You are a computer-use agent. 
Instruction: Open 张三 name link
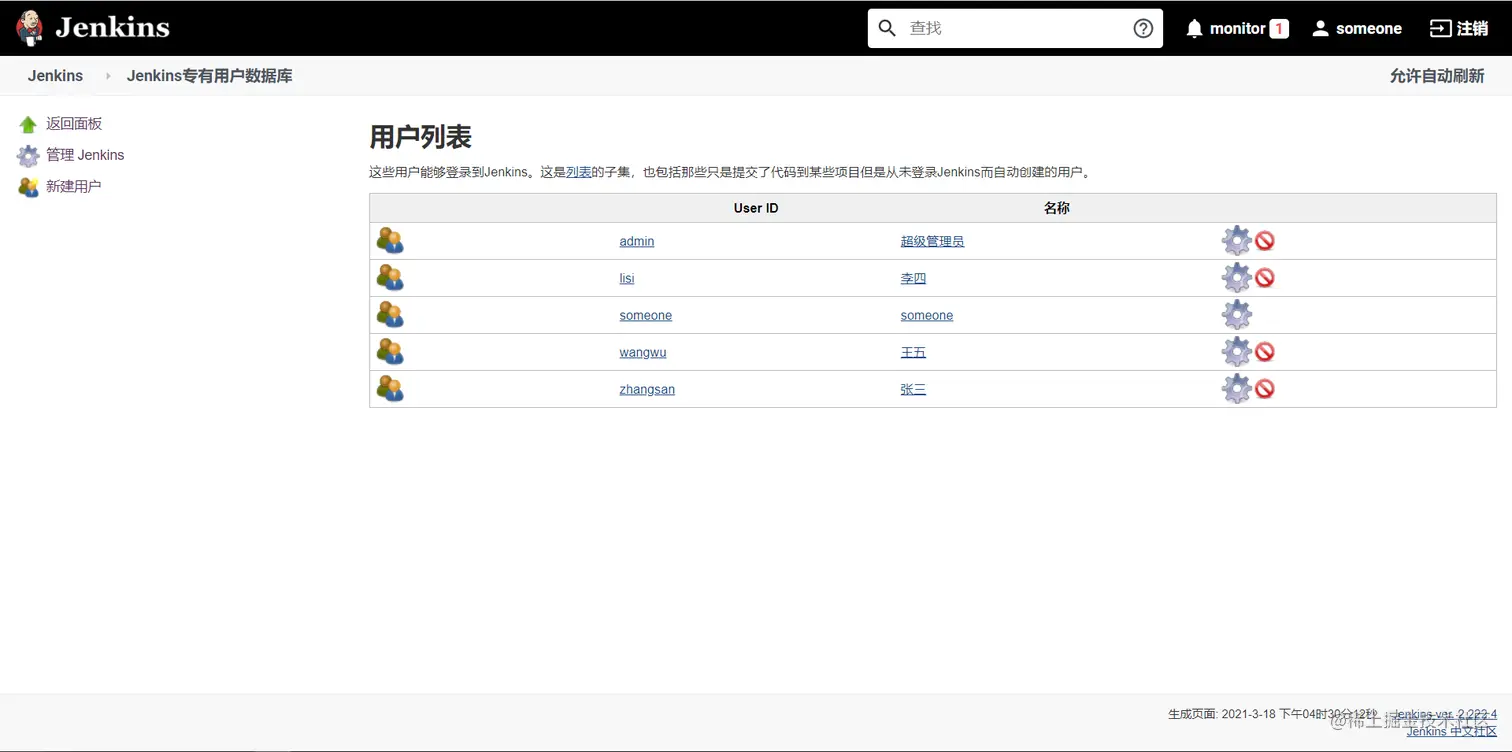coord(913,389)
